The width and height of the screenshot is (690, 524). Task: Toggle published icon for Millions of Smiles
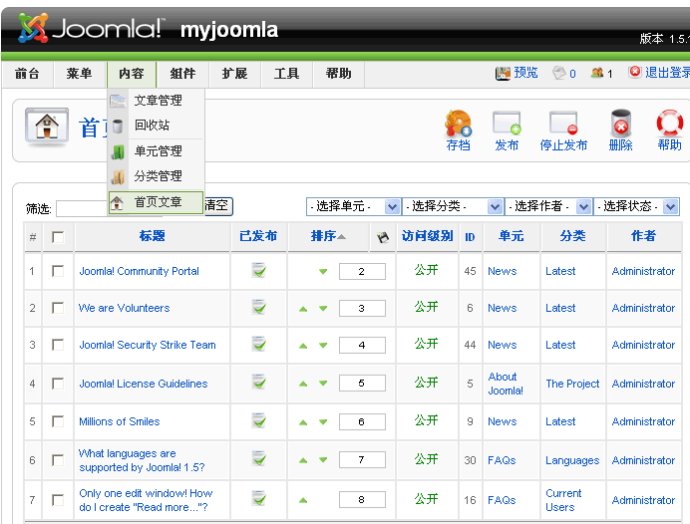pyautogui.click(x=259, y=421)
